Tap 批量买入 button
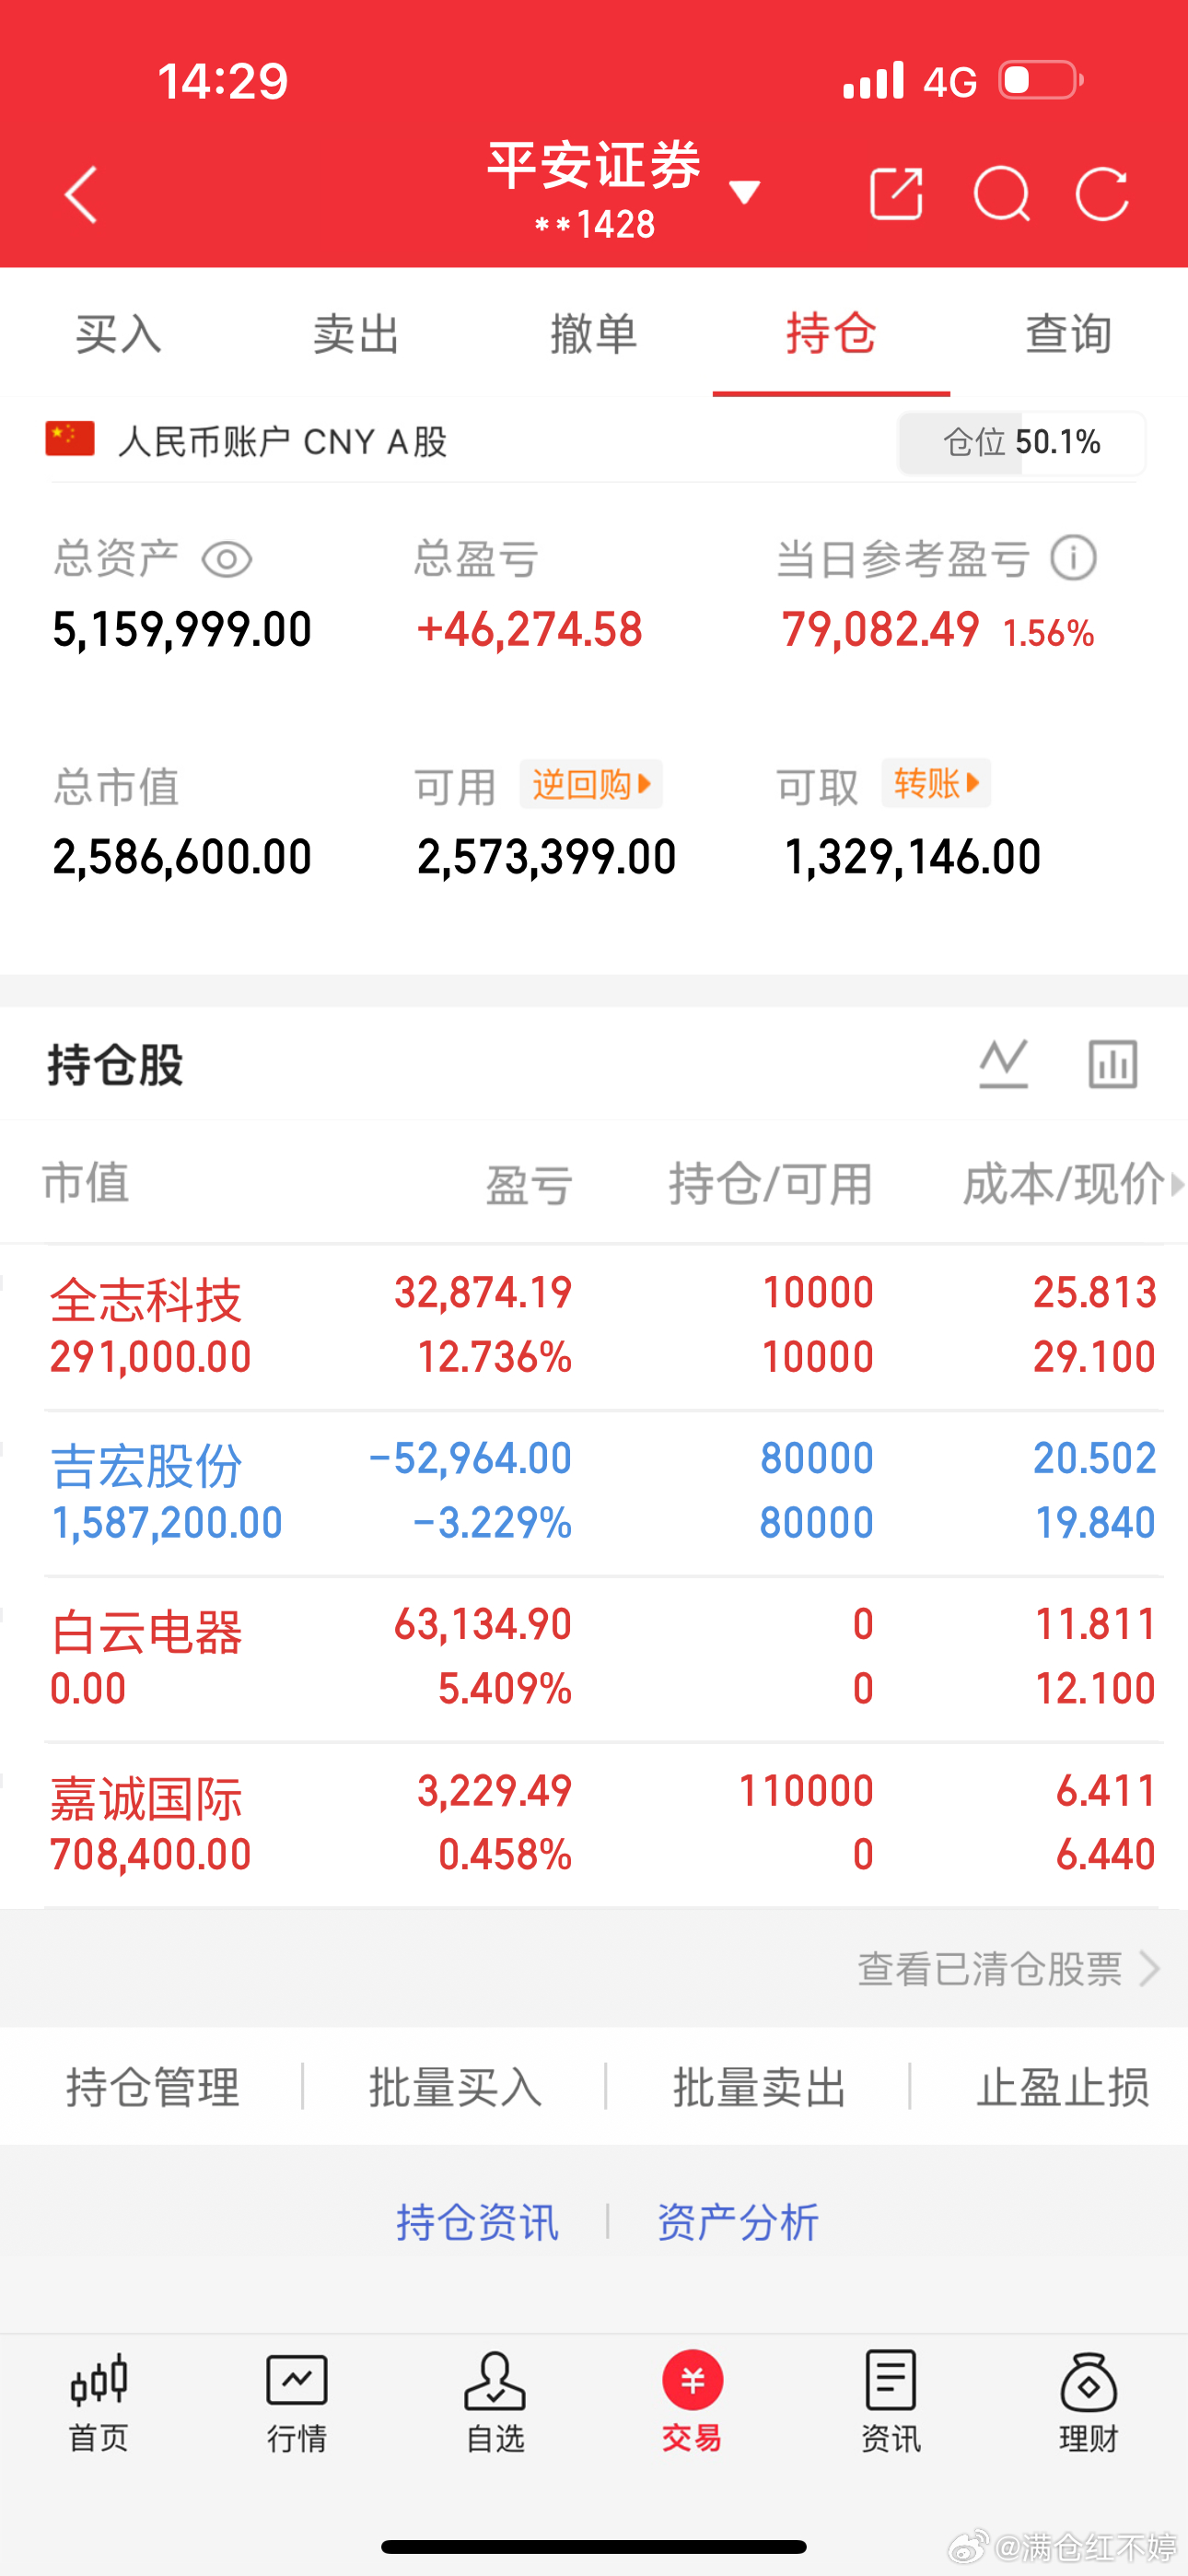This screenshot has width=1188, height=2576. pos(456,2086)
